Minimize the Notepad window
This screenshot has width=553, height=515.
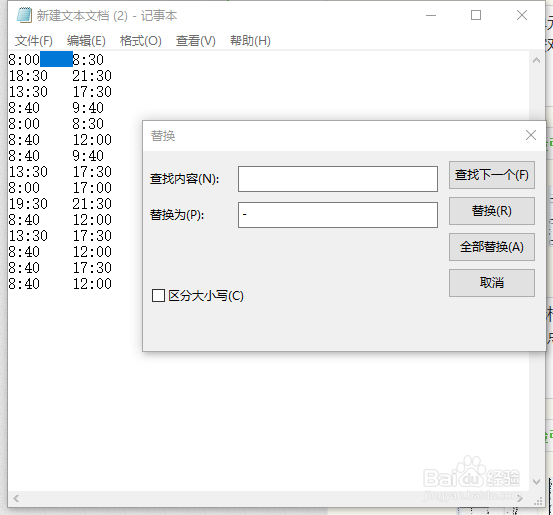[431, 15]
